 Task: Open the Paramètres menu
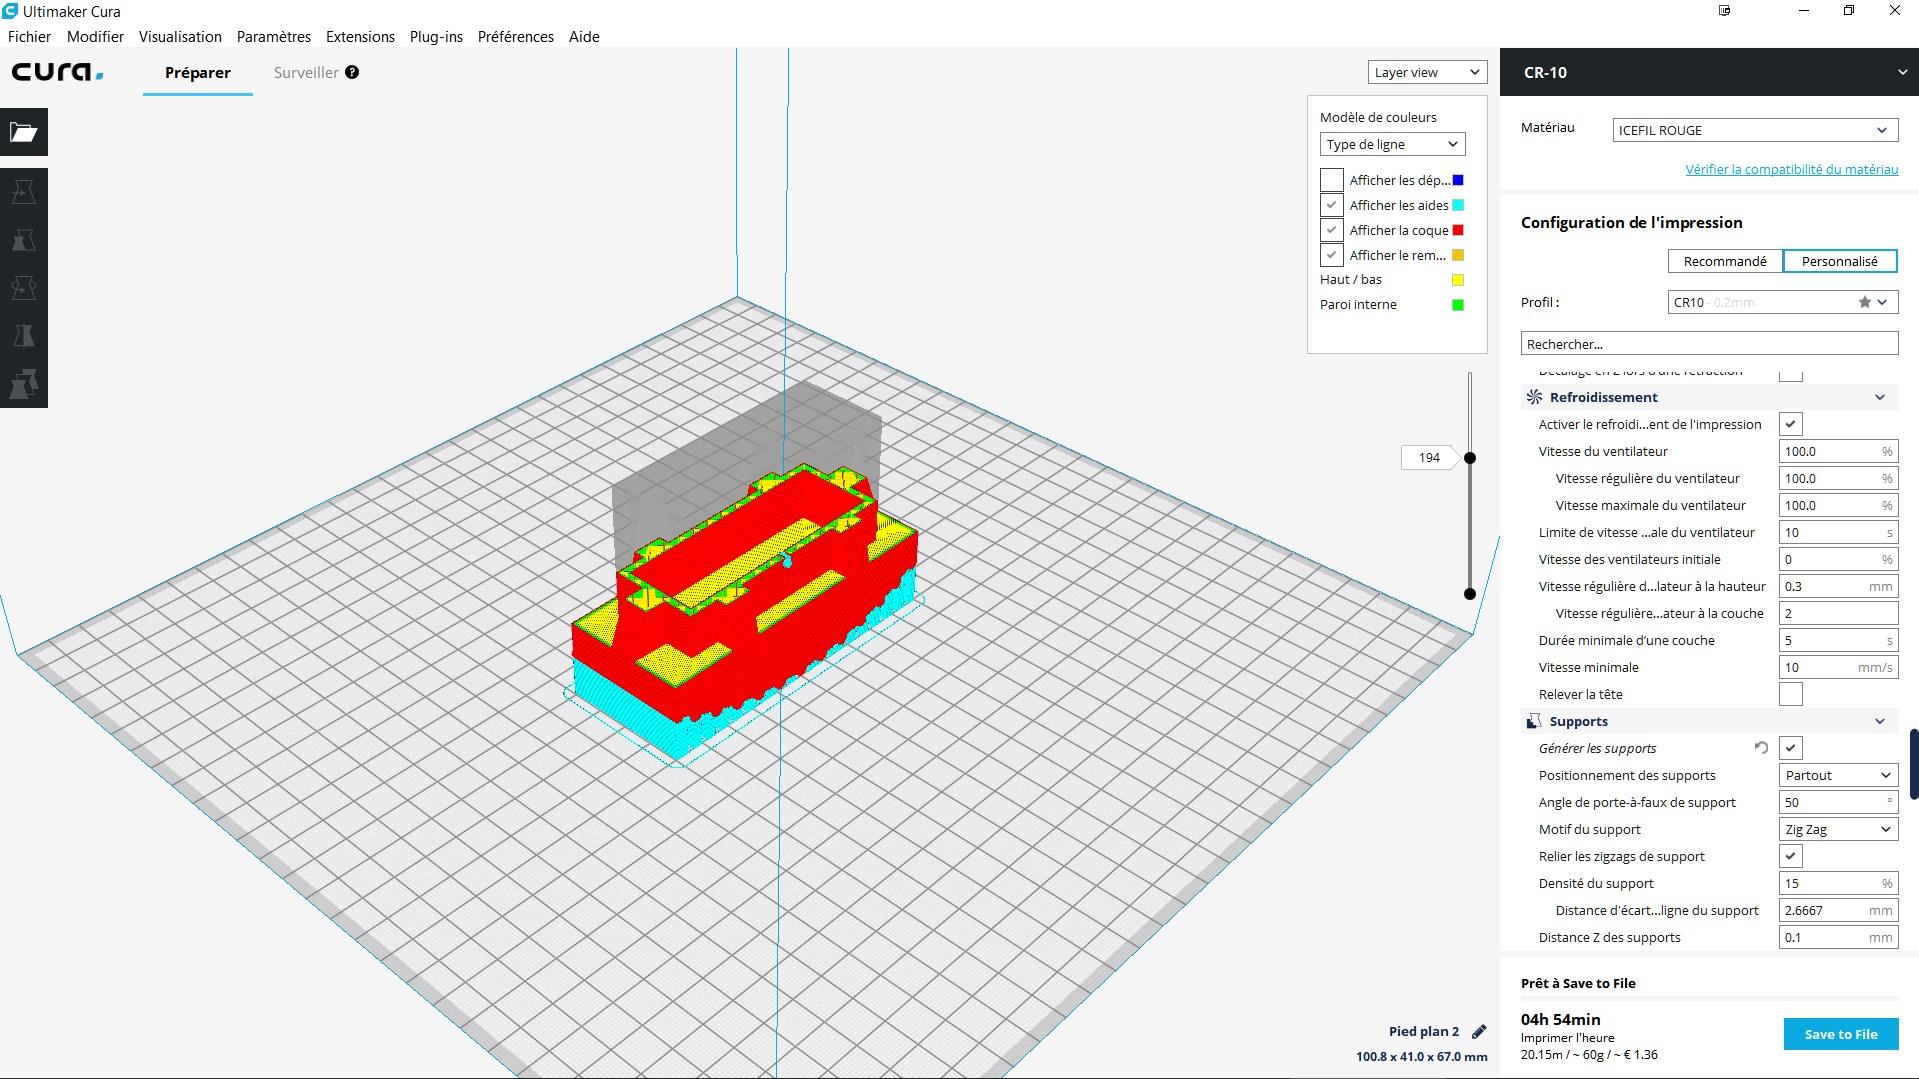point(273,37)
